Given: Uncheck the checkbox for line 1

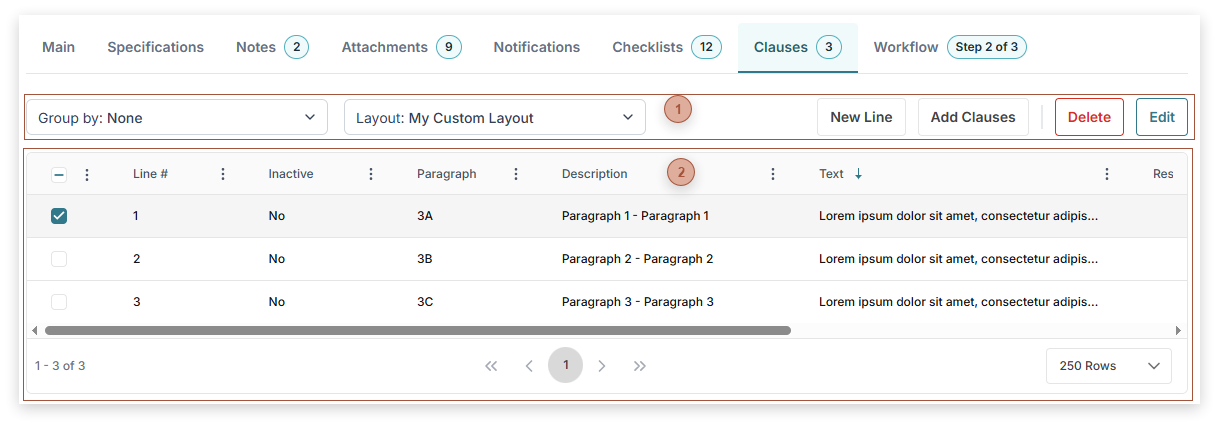Looking at the screenshot, I should (x=59, y=216).
